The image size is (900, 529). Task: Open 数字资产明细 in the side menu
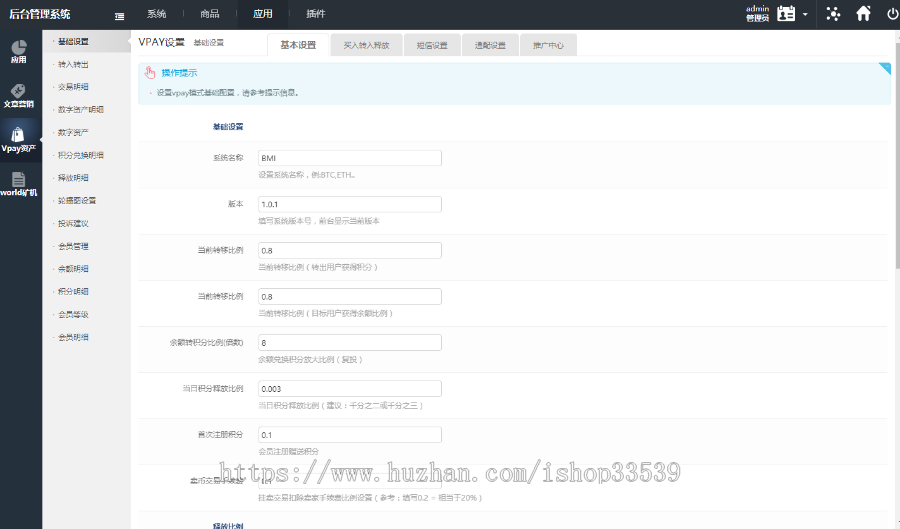pyautogui.click(x=80, y=110)
